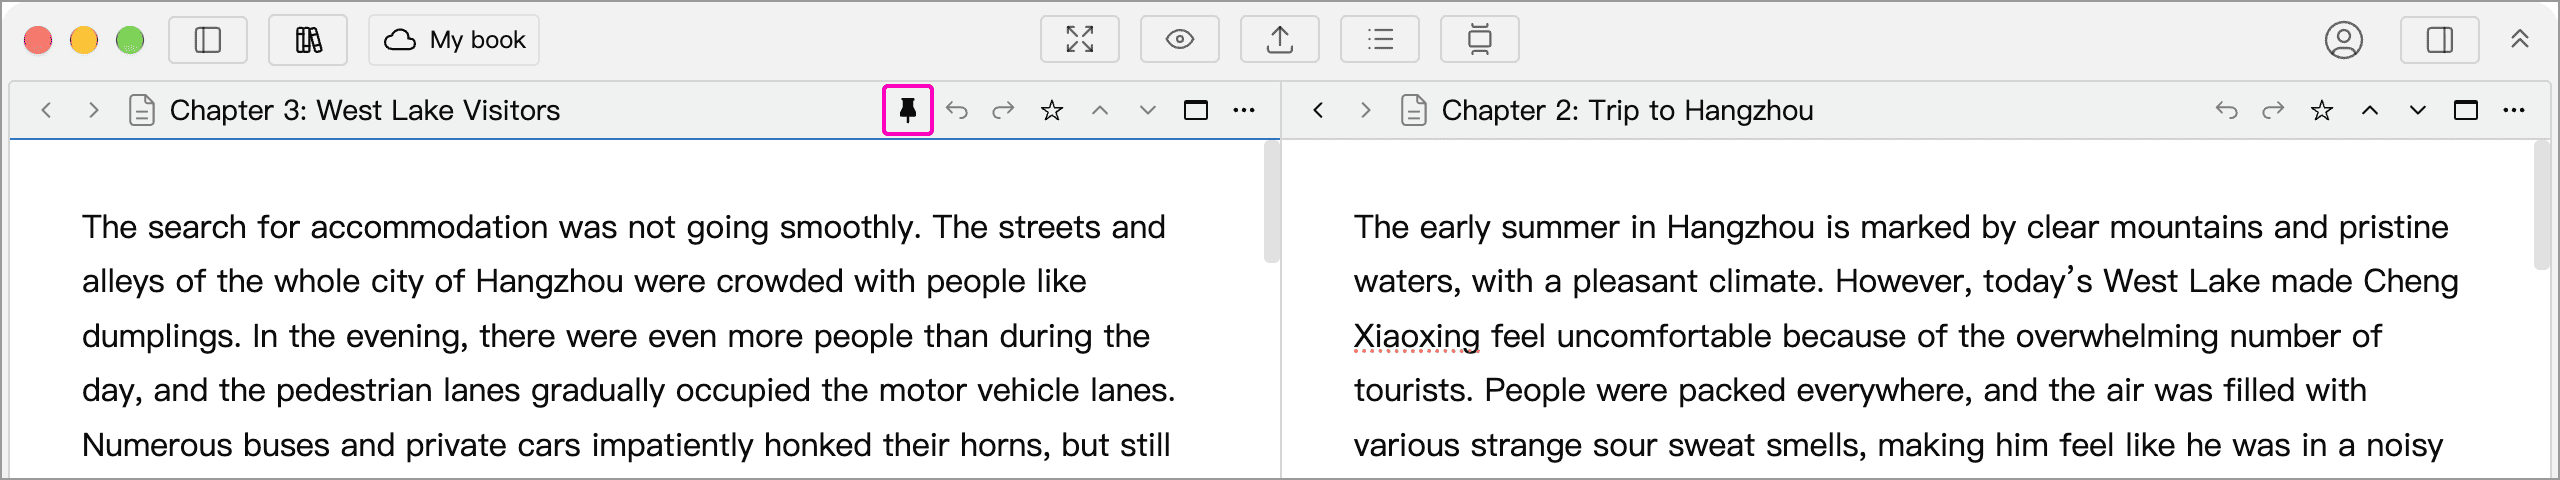The height and width of the screenshot is (480, 2560).
Task: Click the misspelled word Xiaoxing
Action: click(1417, 336)
